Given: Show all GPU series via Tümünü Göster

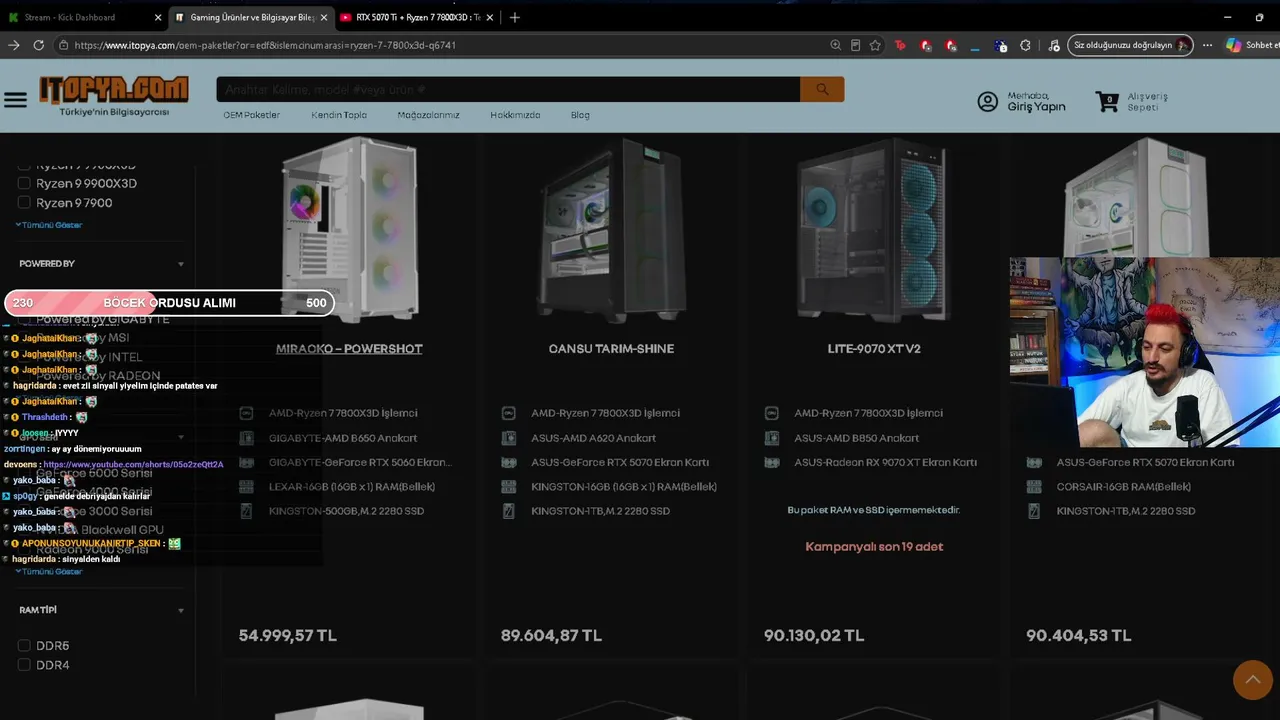Looking at the screenshot, I should tap(49, 571).
